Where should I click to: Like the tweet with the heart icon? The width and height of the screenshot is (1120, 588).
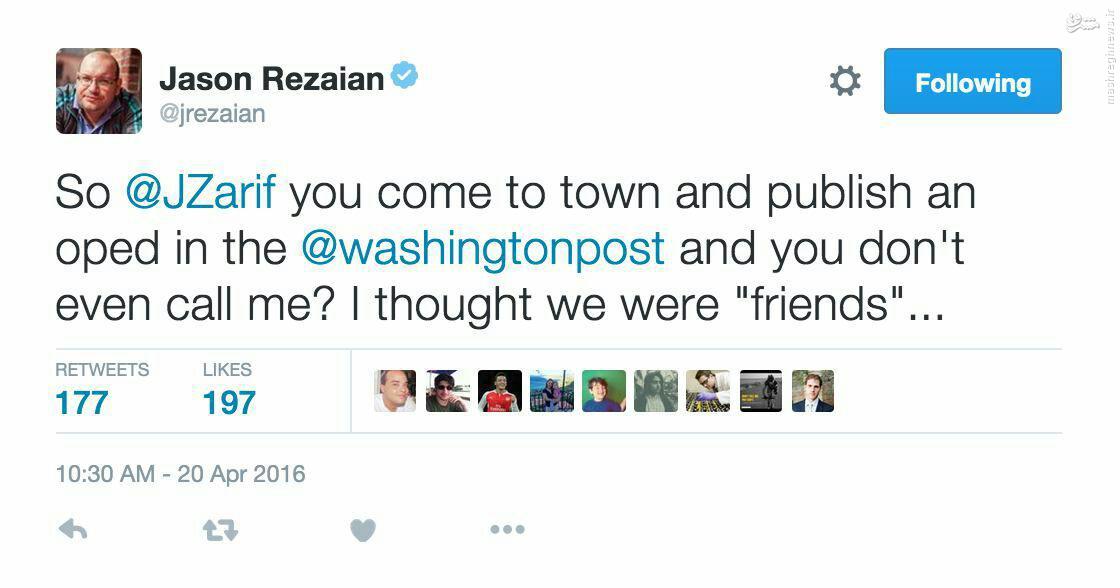pyautogui.click(x=363, y=530)
